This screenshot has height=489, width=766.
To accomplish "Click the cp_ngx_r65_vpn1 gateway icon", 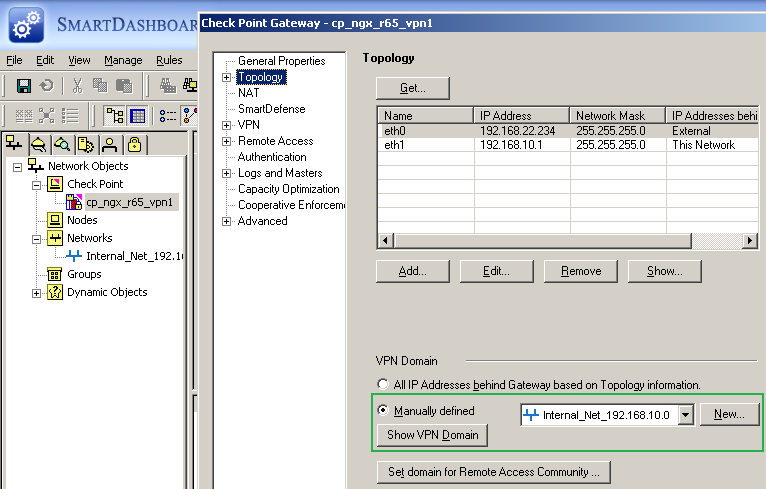I will (x=74, y=202).
